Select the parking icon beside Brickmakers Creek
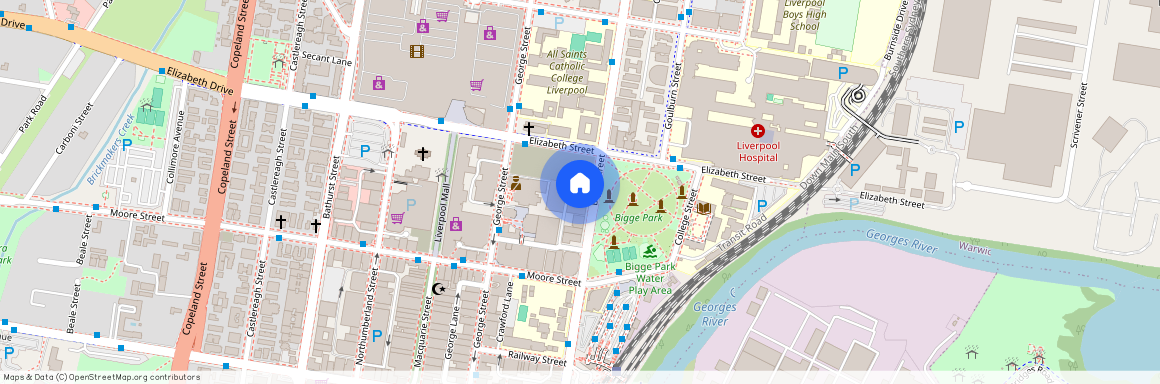 coord(127,144)
